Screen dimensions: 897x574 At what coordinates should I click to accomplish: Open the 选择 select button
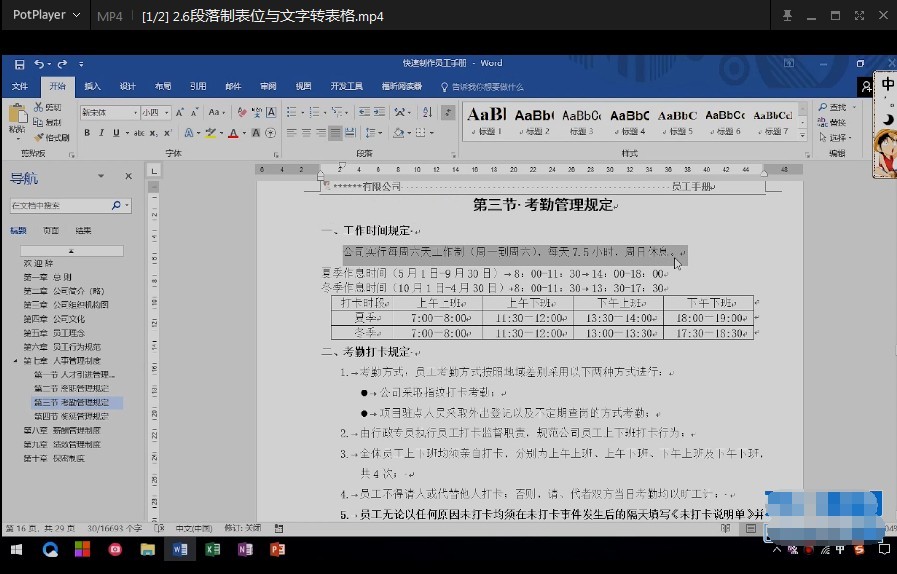(x=835, y=137)
